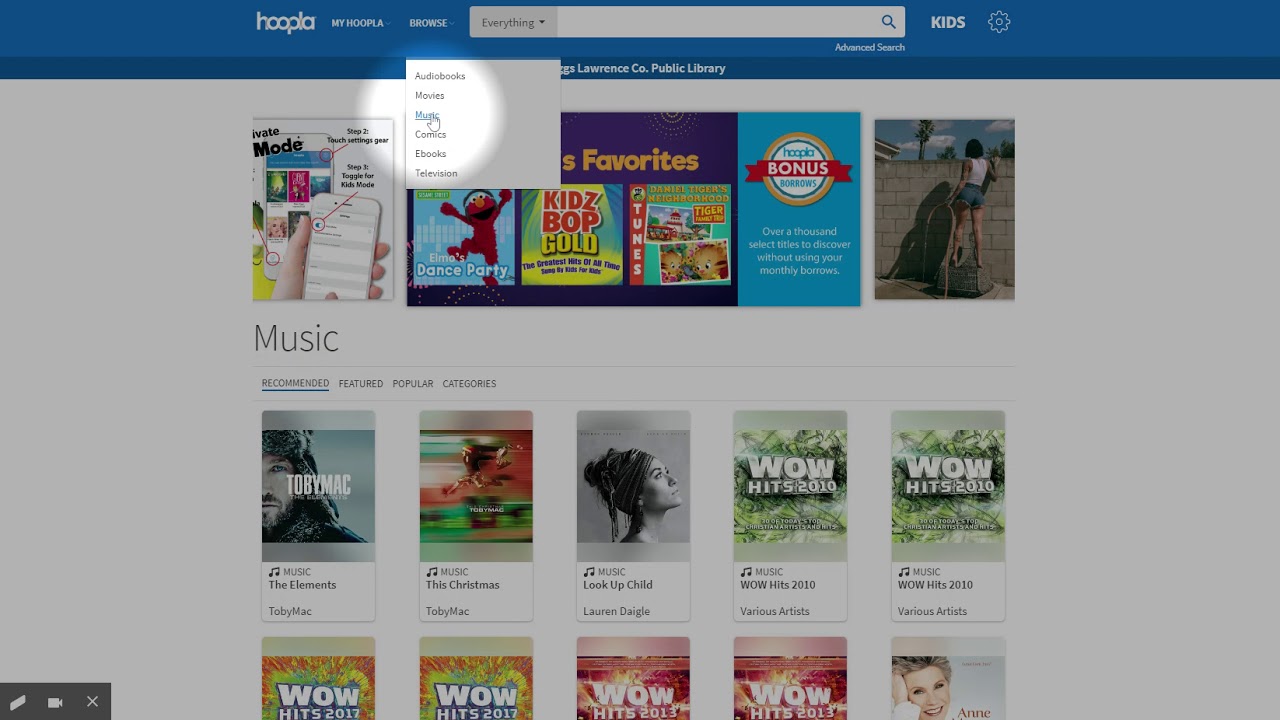This screenshot has height=720, width=1280.
Task: Select Ebooks from the dropdown list
Action: pyautogui.click(x=430, y=154)
